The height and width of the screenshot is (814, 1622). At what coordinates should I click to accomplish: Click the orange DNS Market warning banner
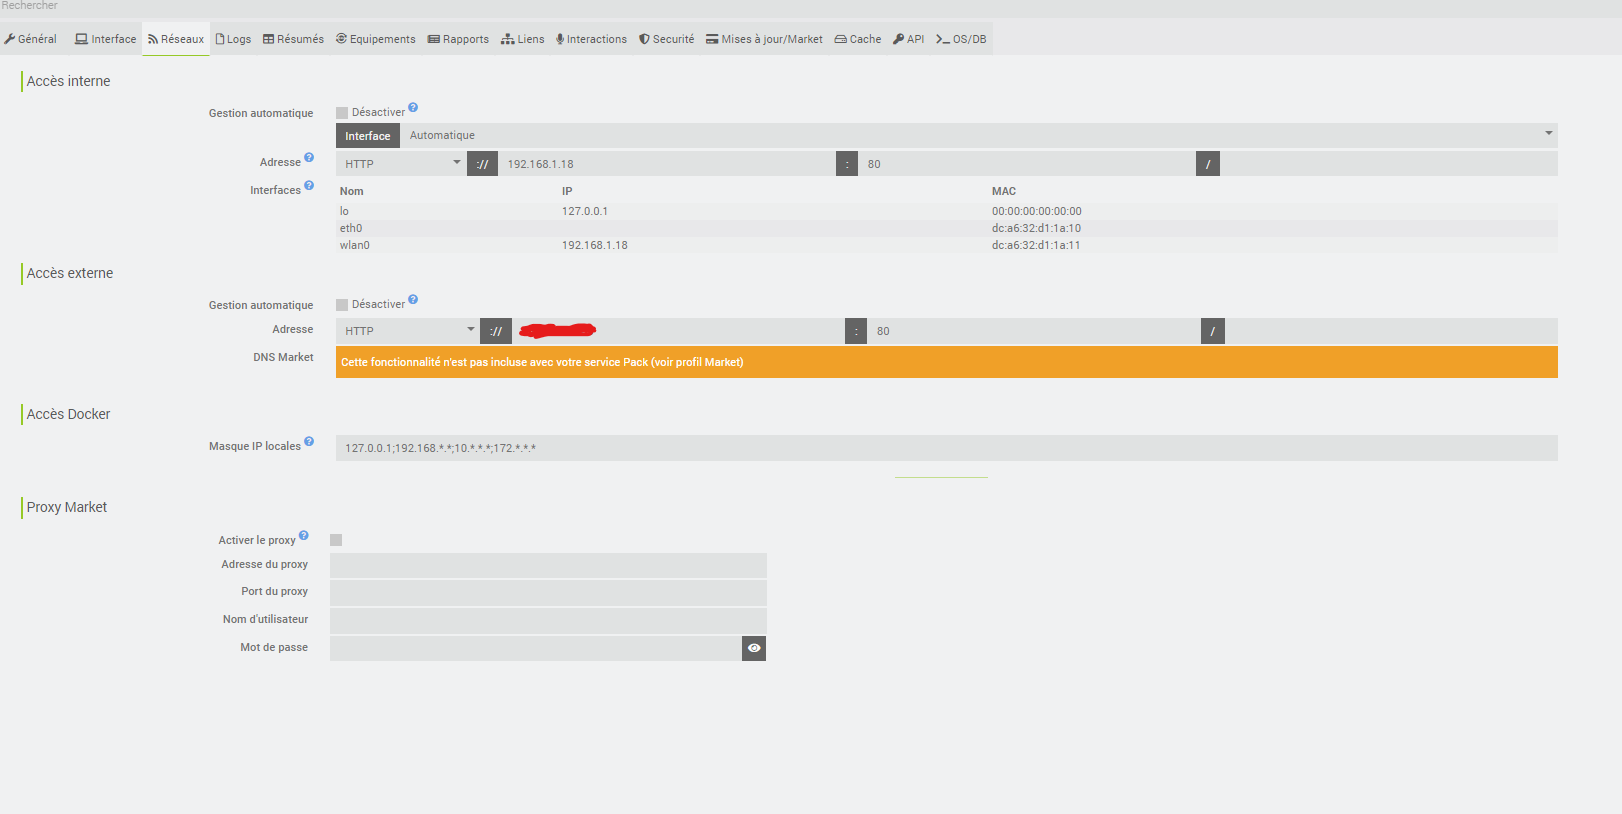point(947,362)
